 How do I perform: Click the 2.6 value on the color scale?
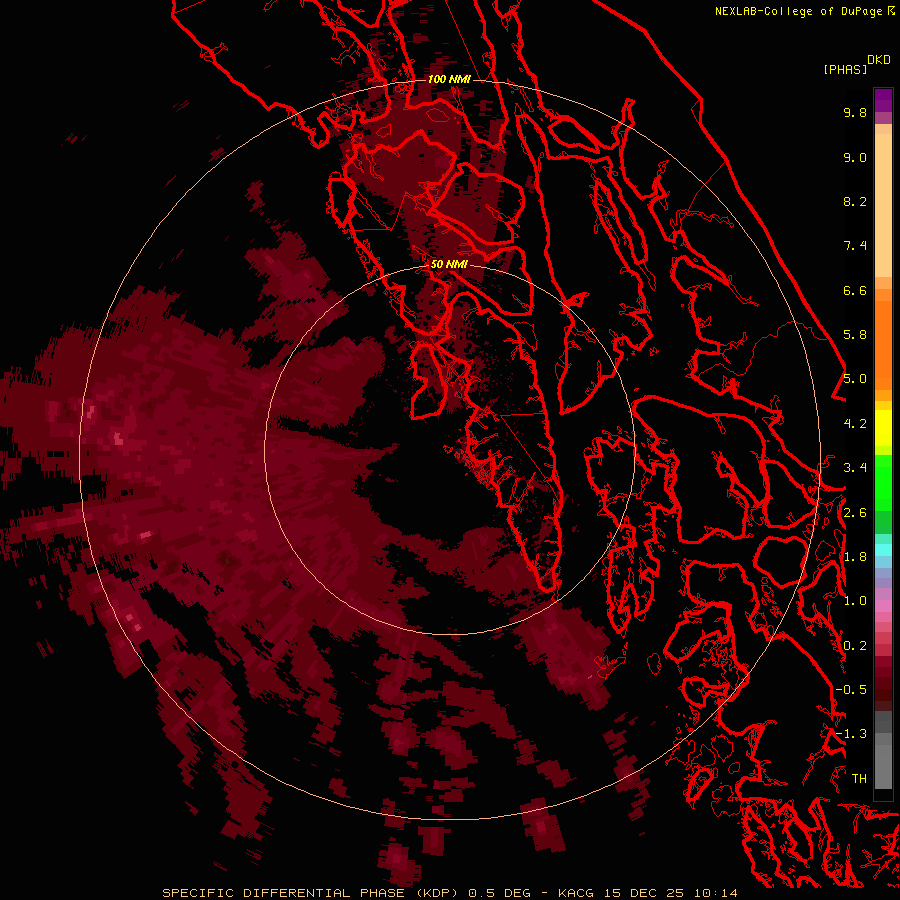(x=855, y=513)
